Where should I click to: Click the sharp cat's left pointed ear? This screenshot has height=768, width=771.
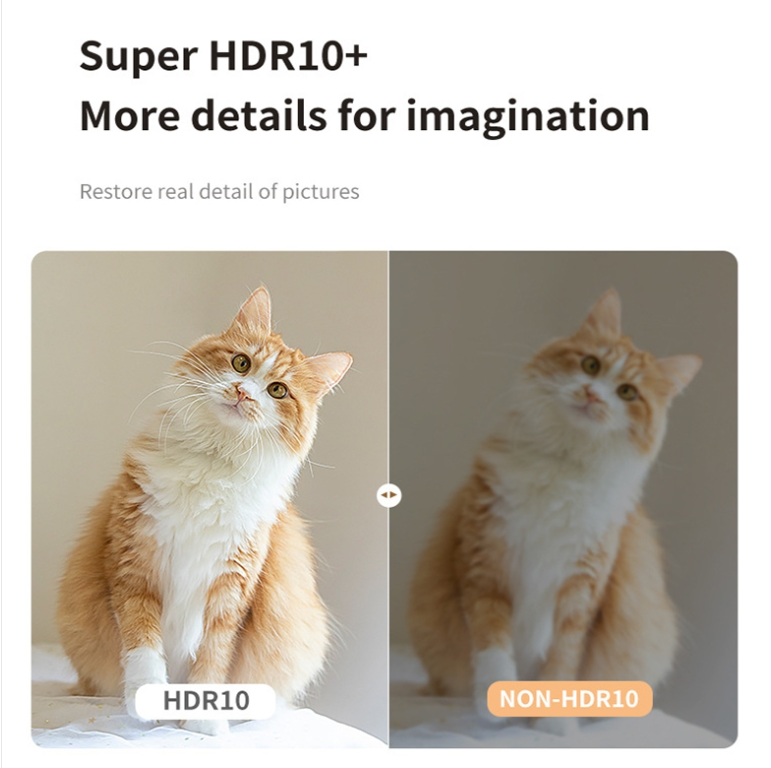(x=255, y=312)
